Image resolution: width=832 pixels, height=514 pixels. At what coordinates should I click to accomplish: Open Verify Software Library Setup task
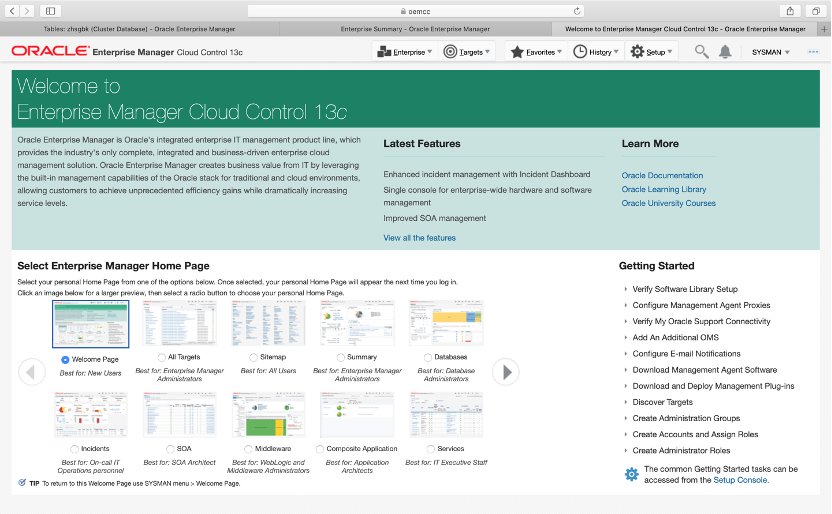[x=685, y=289]
